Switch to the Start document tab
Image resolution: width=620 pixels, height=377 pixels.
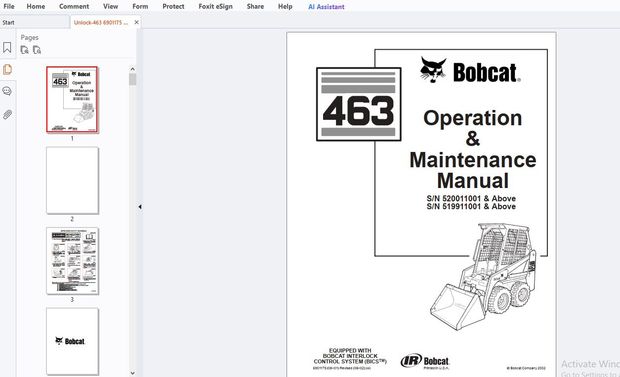[34, 23]
